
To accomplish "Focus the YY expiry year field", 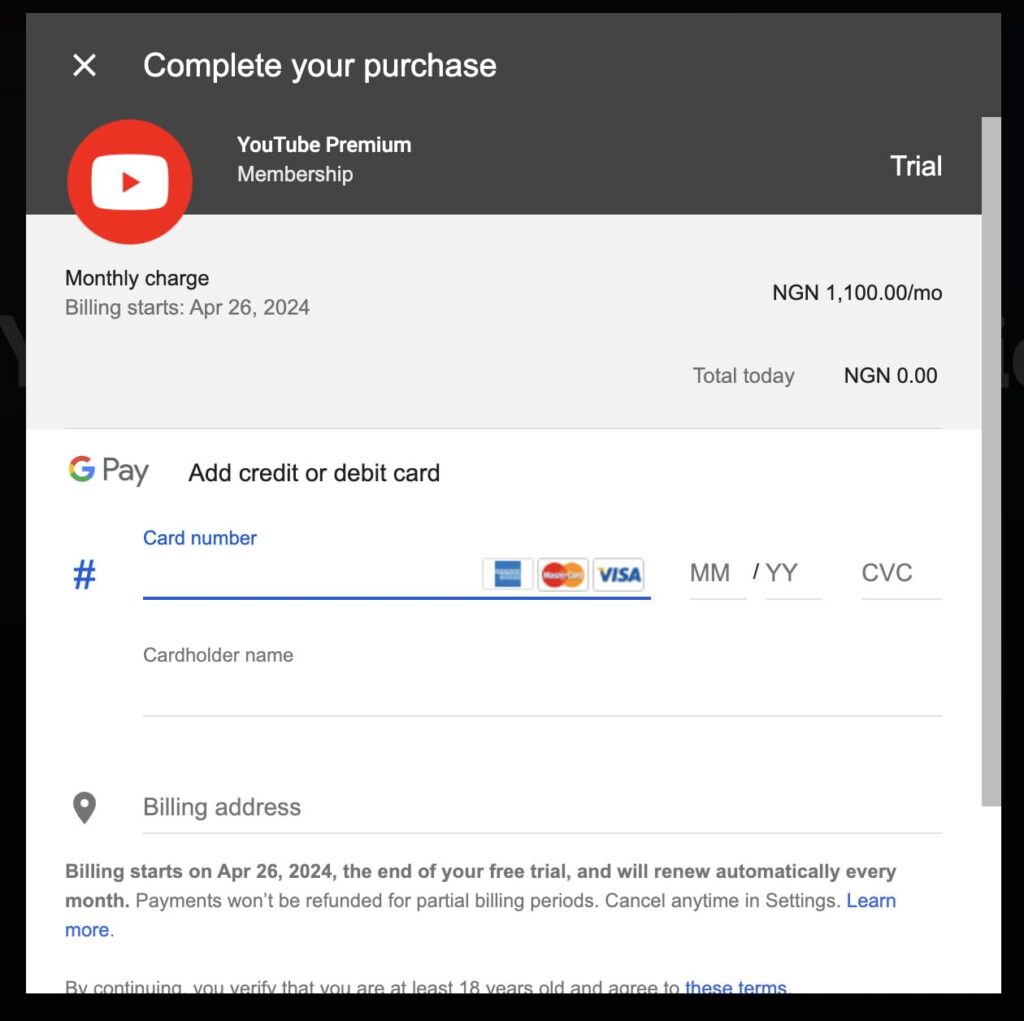I will tap(793, 574).
